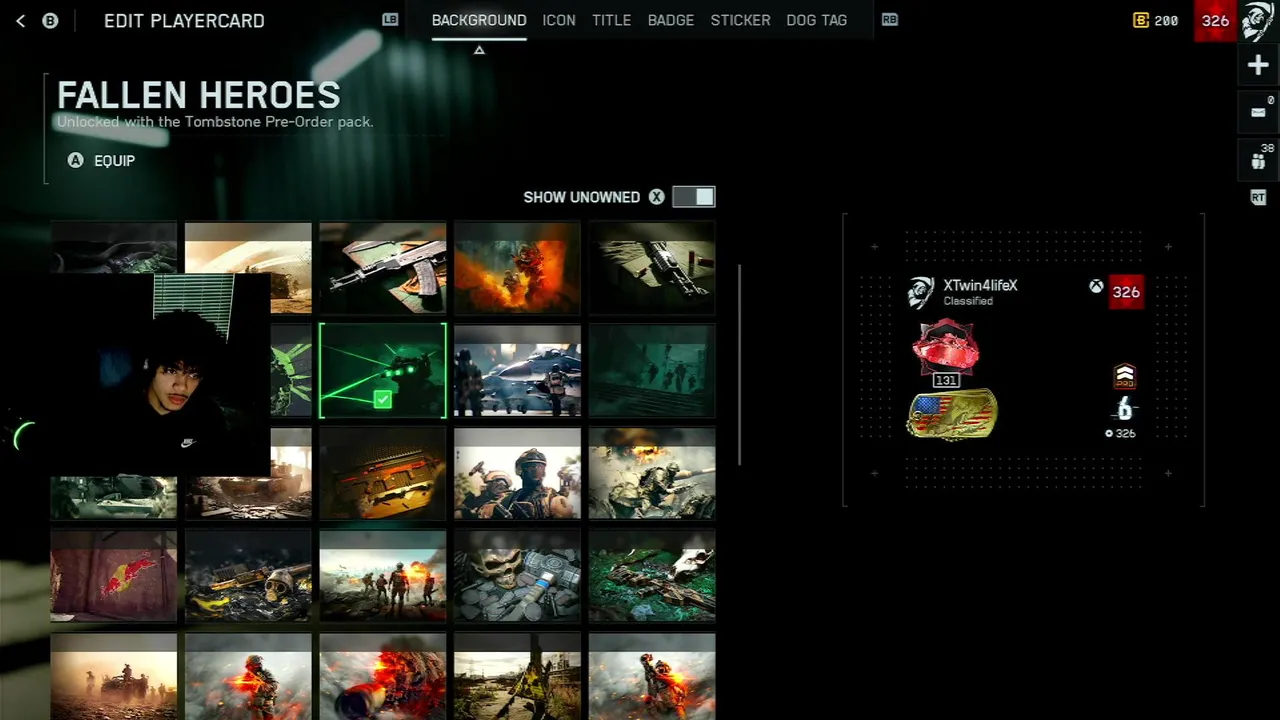Click the Tombstone Pre-Order pack description
Viewport: 1280px width, 720px height.
coord(215,122)
